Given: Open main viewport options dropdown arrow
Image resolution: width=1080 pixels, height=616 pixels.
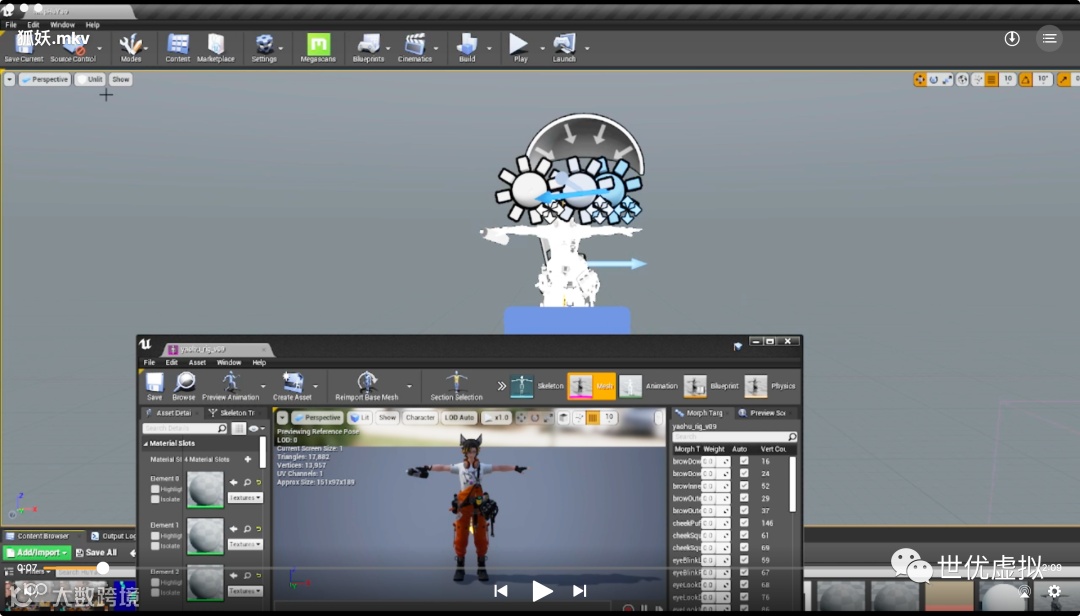Looking at the screenshot, I should [9, 79].
